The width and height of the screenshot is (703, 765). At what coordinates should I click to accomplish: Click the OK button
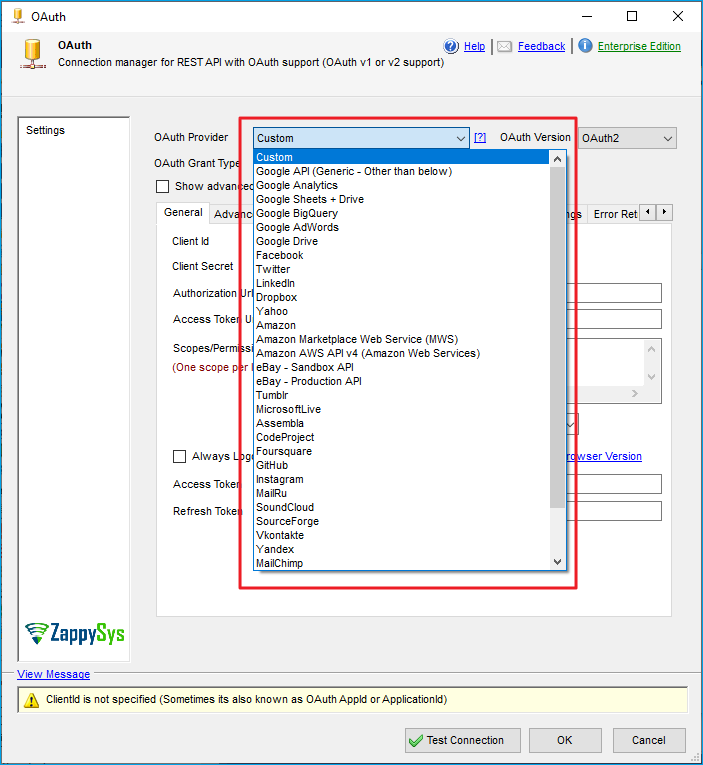coord(565,741)
